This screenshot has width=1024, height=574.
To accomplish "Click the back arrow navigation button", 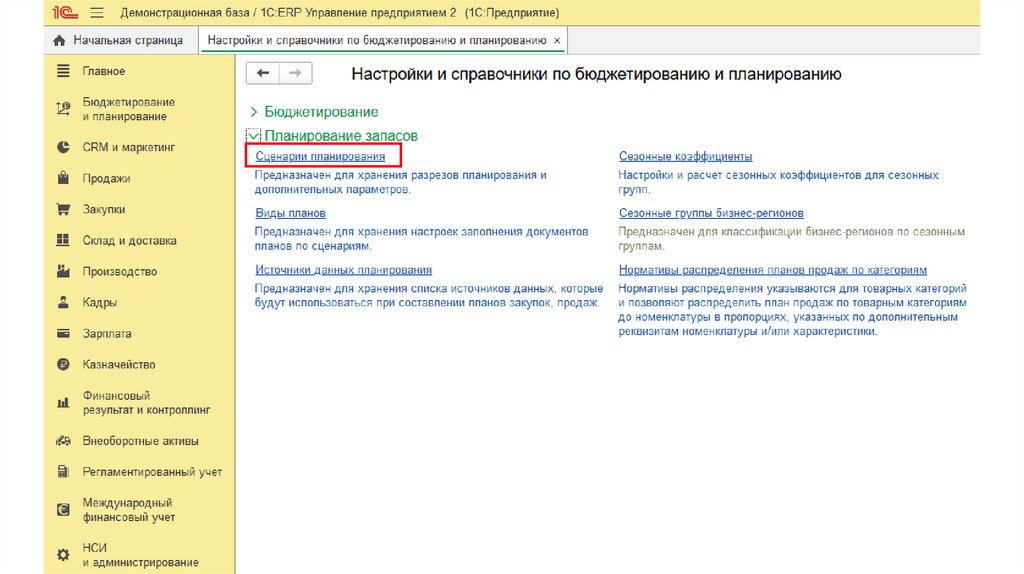I will tap(263, 73).
